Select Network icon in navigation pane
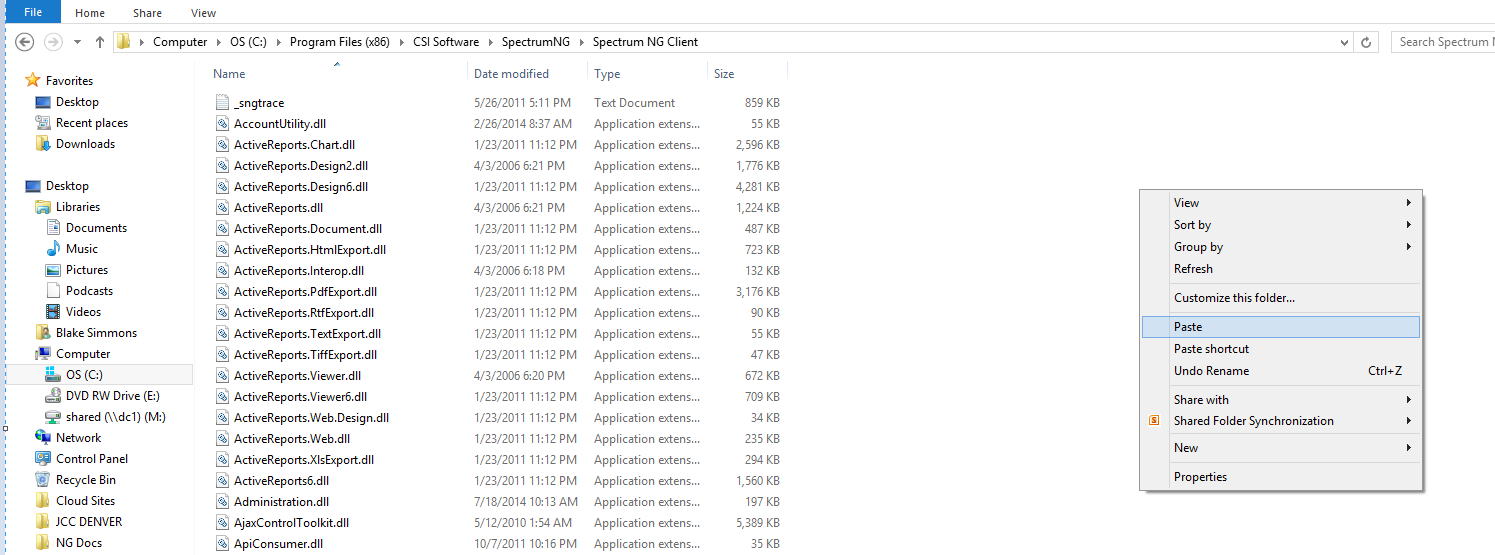The width and height of the screenshot is (1495, 555). (x=43, y=438)
